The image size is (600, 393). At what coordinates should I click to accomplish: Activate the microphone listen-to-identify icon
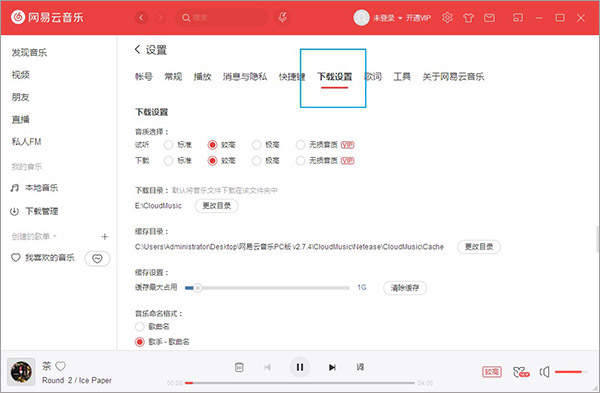point(282,17)
